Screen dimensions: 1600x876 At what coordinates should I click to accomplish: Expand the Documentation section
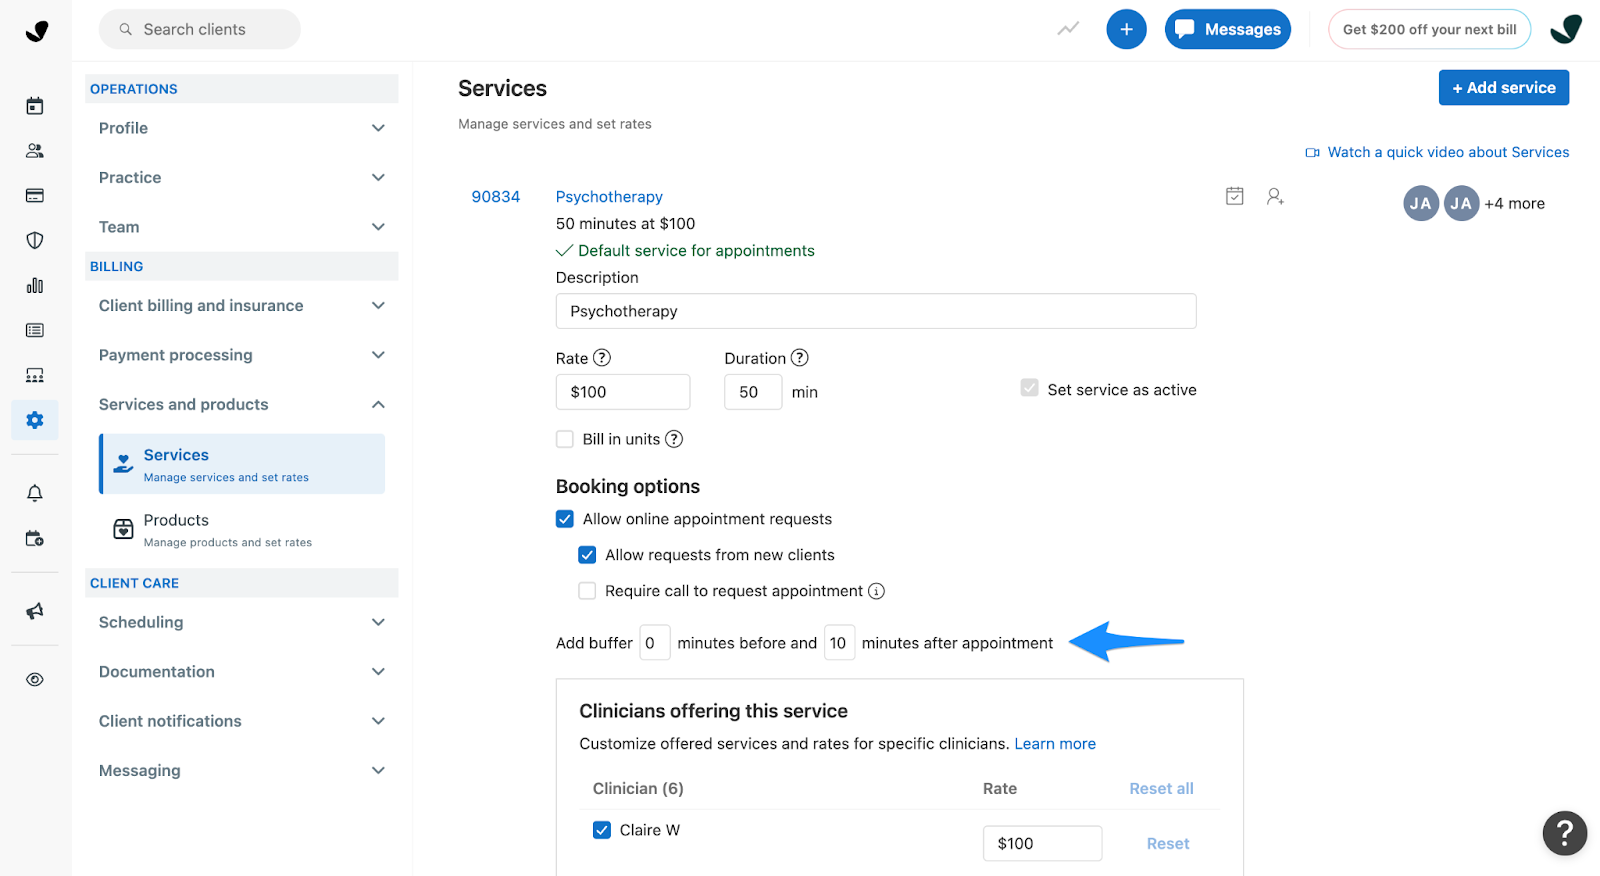[x=242, y=672]
